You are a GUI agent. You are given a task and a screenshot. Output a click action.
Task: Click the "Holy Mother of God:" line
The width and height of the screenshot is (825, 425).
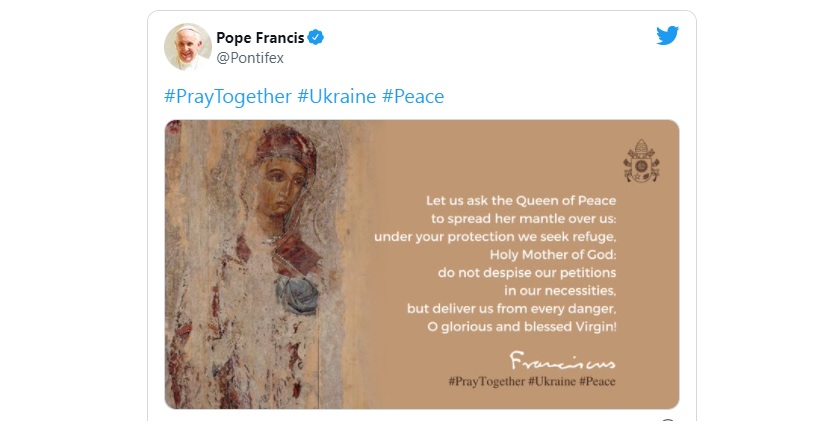click(x=553, y=254)
